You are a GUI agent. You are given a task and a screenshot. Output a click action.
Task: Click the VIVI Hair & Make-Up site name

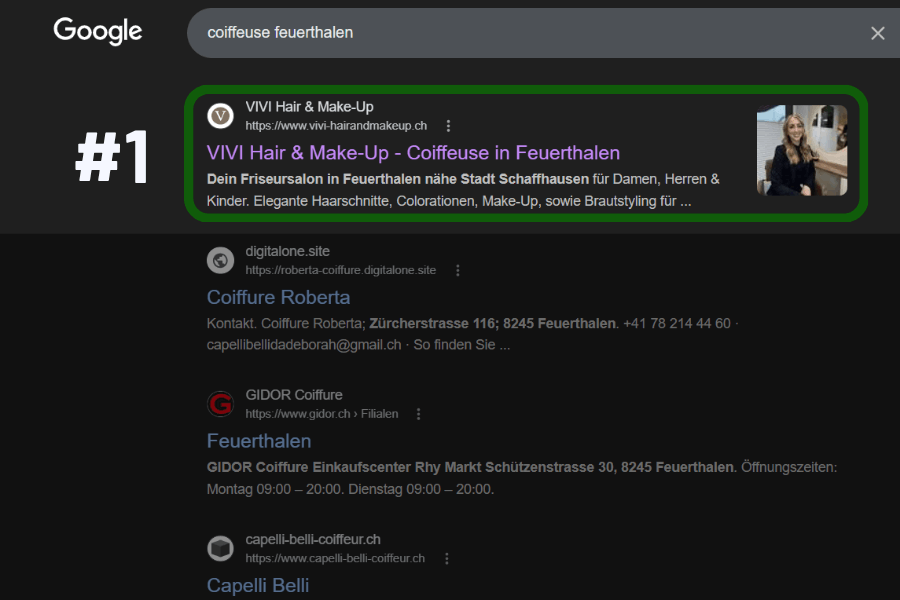point(309,107)
